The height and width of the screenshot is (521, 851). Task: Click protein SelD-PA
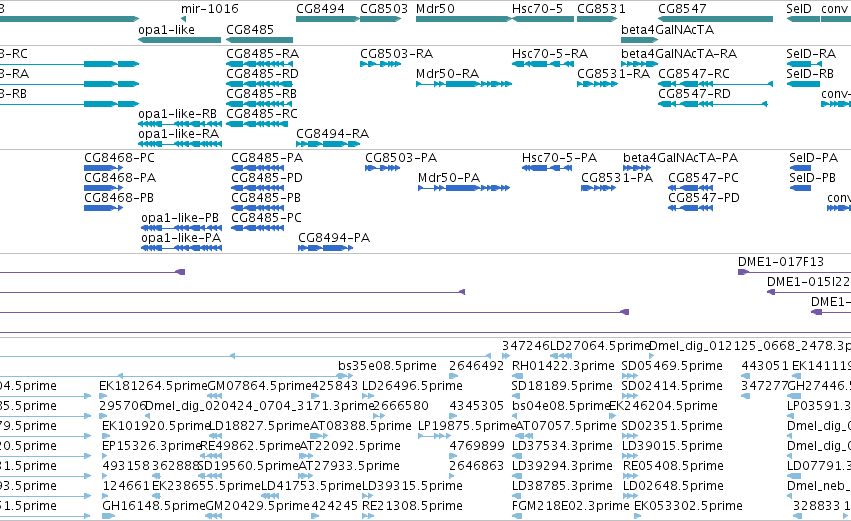[x=800, y=168]
